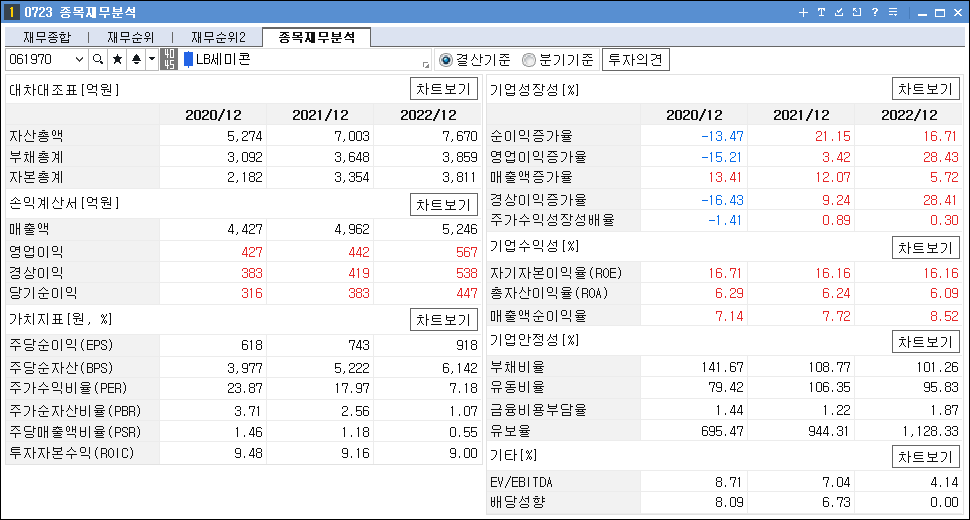Click the plus icon in the title bar
This screenshot has height=520, width=970.
pyautogui.click(x=803, y=12)
